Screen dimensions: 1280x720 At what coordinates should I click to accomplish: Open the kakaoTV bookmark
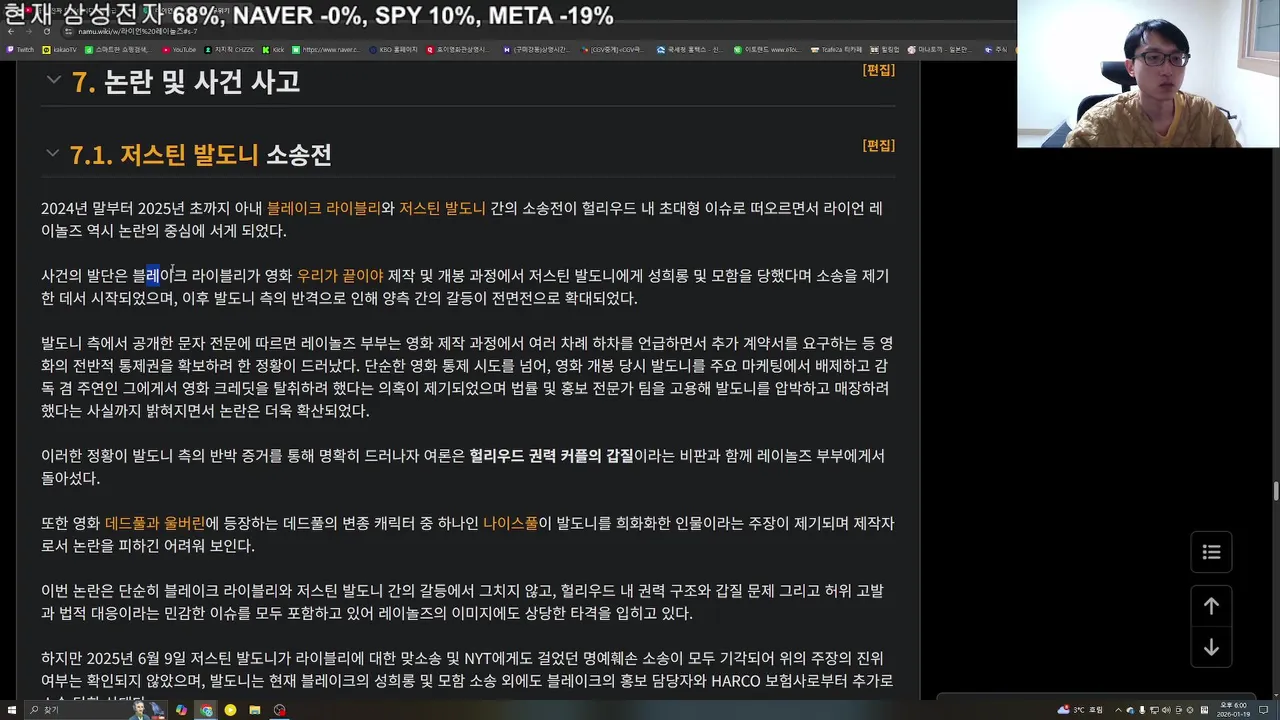pos(60,49)
